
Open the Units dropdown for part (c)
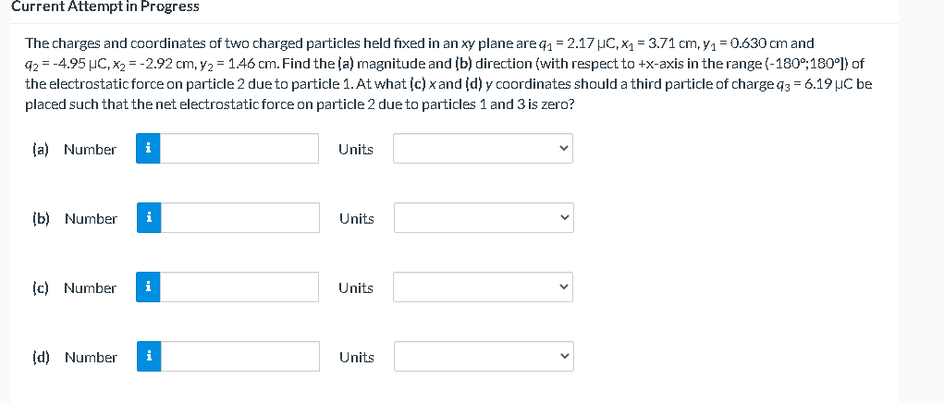(x=483, y=287)
